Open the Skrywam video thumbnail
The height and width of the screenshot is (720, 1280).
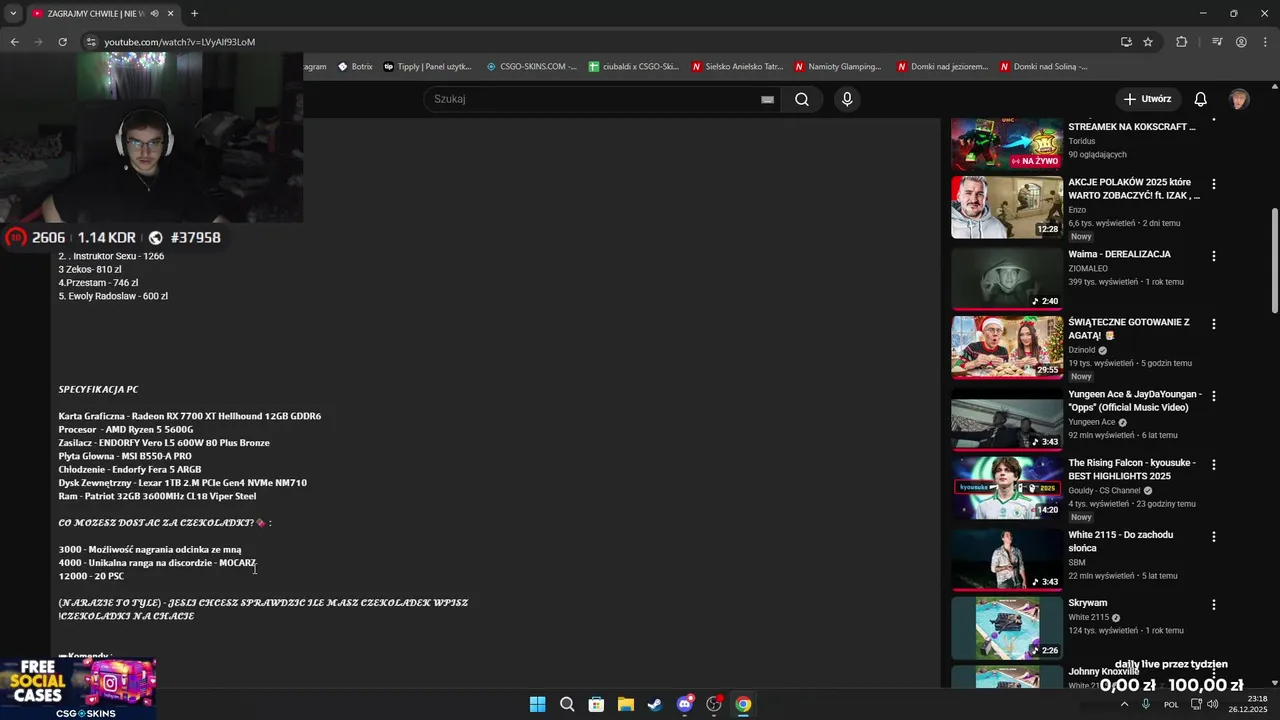1006,628
